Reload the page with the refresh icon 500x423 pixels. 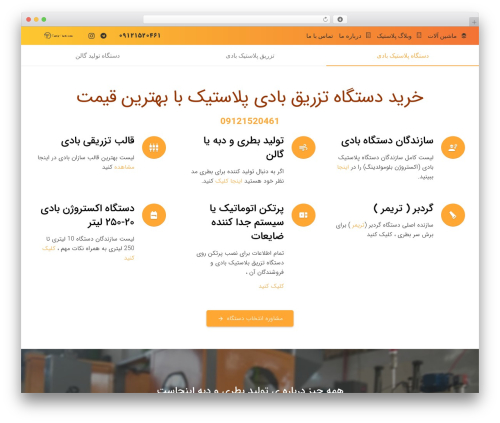[x=325, y=19]
